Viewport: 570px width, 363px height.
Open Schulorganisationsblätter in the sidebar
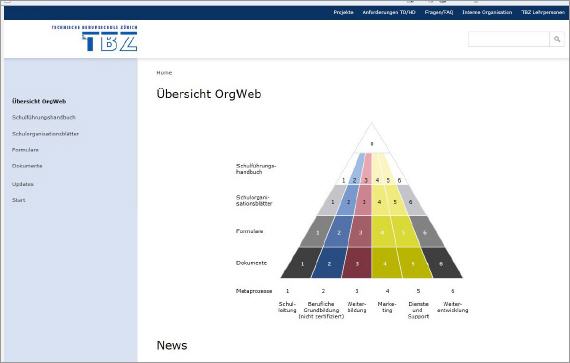[45, 134]
